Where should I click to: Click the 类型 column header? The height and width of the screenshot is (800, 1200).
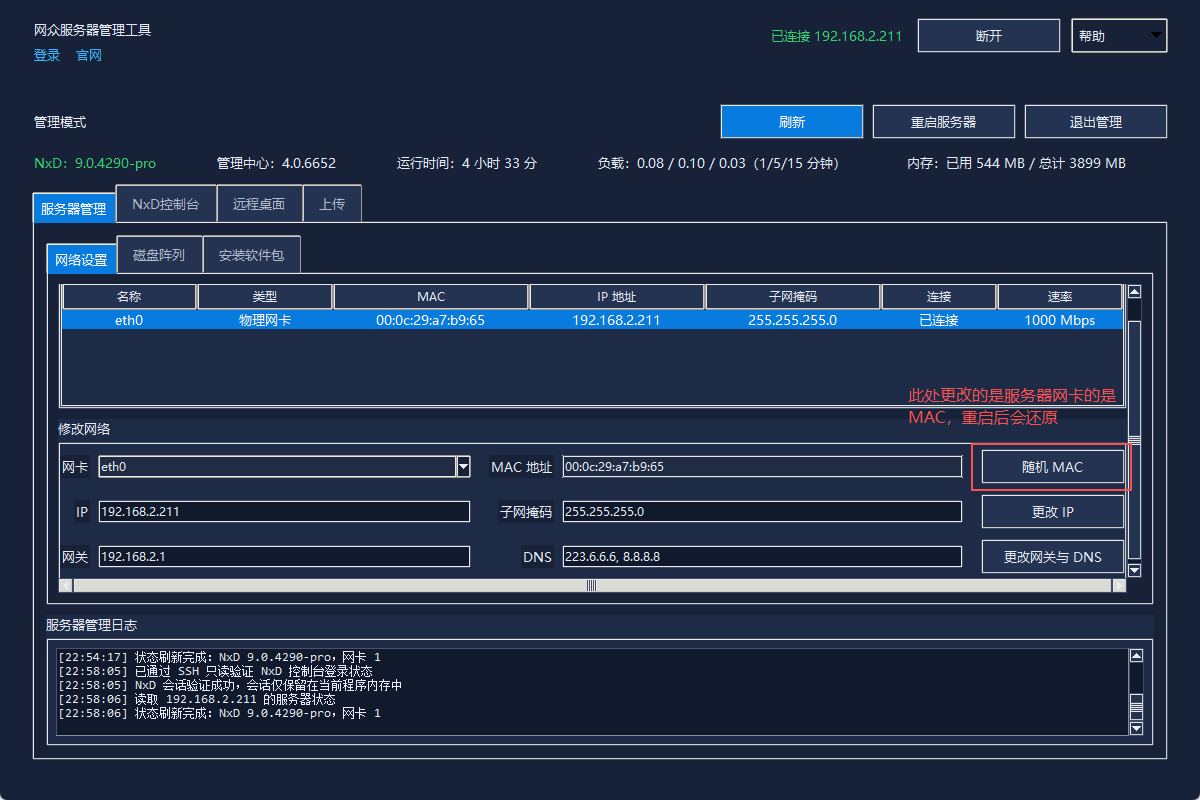[265, 297]
